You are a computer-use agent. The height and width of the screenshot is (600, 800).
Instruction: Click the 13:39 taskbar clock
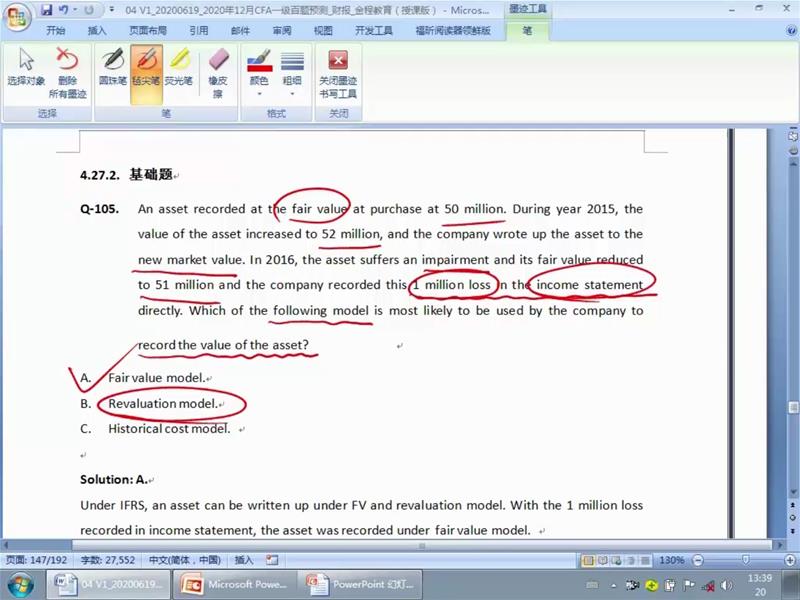tap(760, 585)
